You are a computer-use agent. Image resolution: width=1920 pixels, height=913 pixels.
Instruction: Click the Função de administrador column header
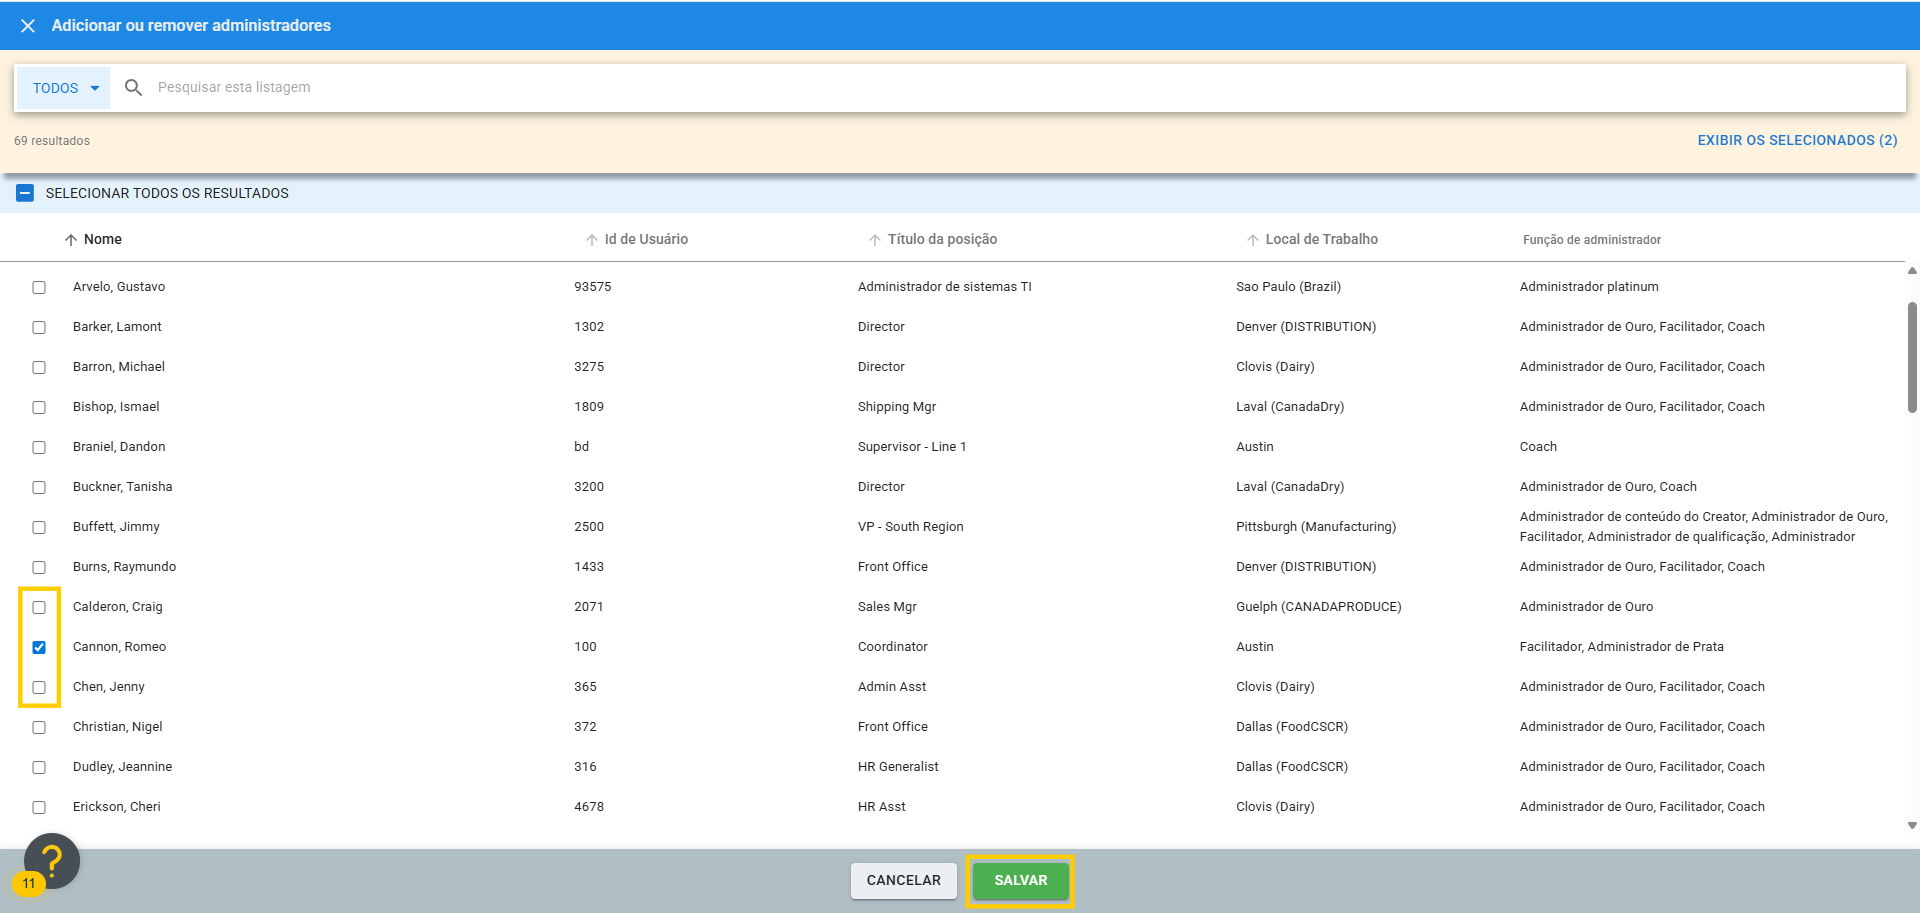[1591, 240]
